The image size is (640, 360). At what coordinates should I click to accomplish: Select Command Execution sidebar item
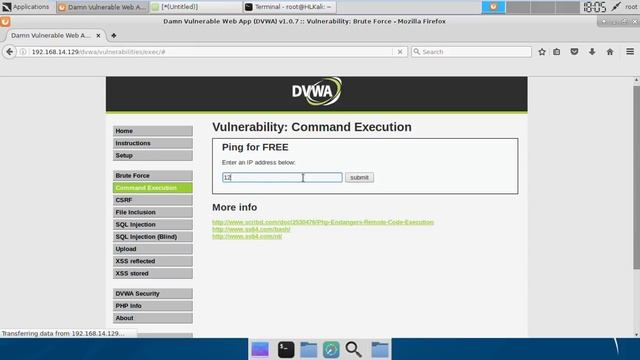pyautogui.click(x=153, y=187)
